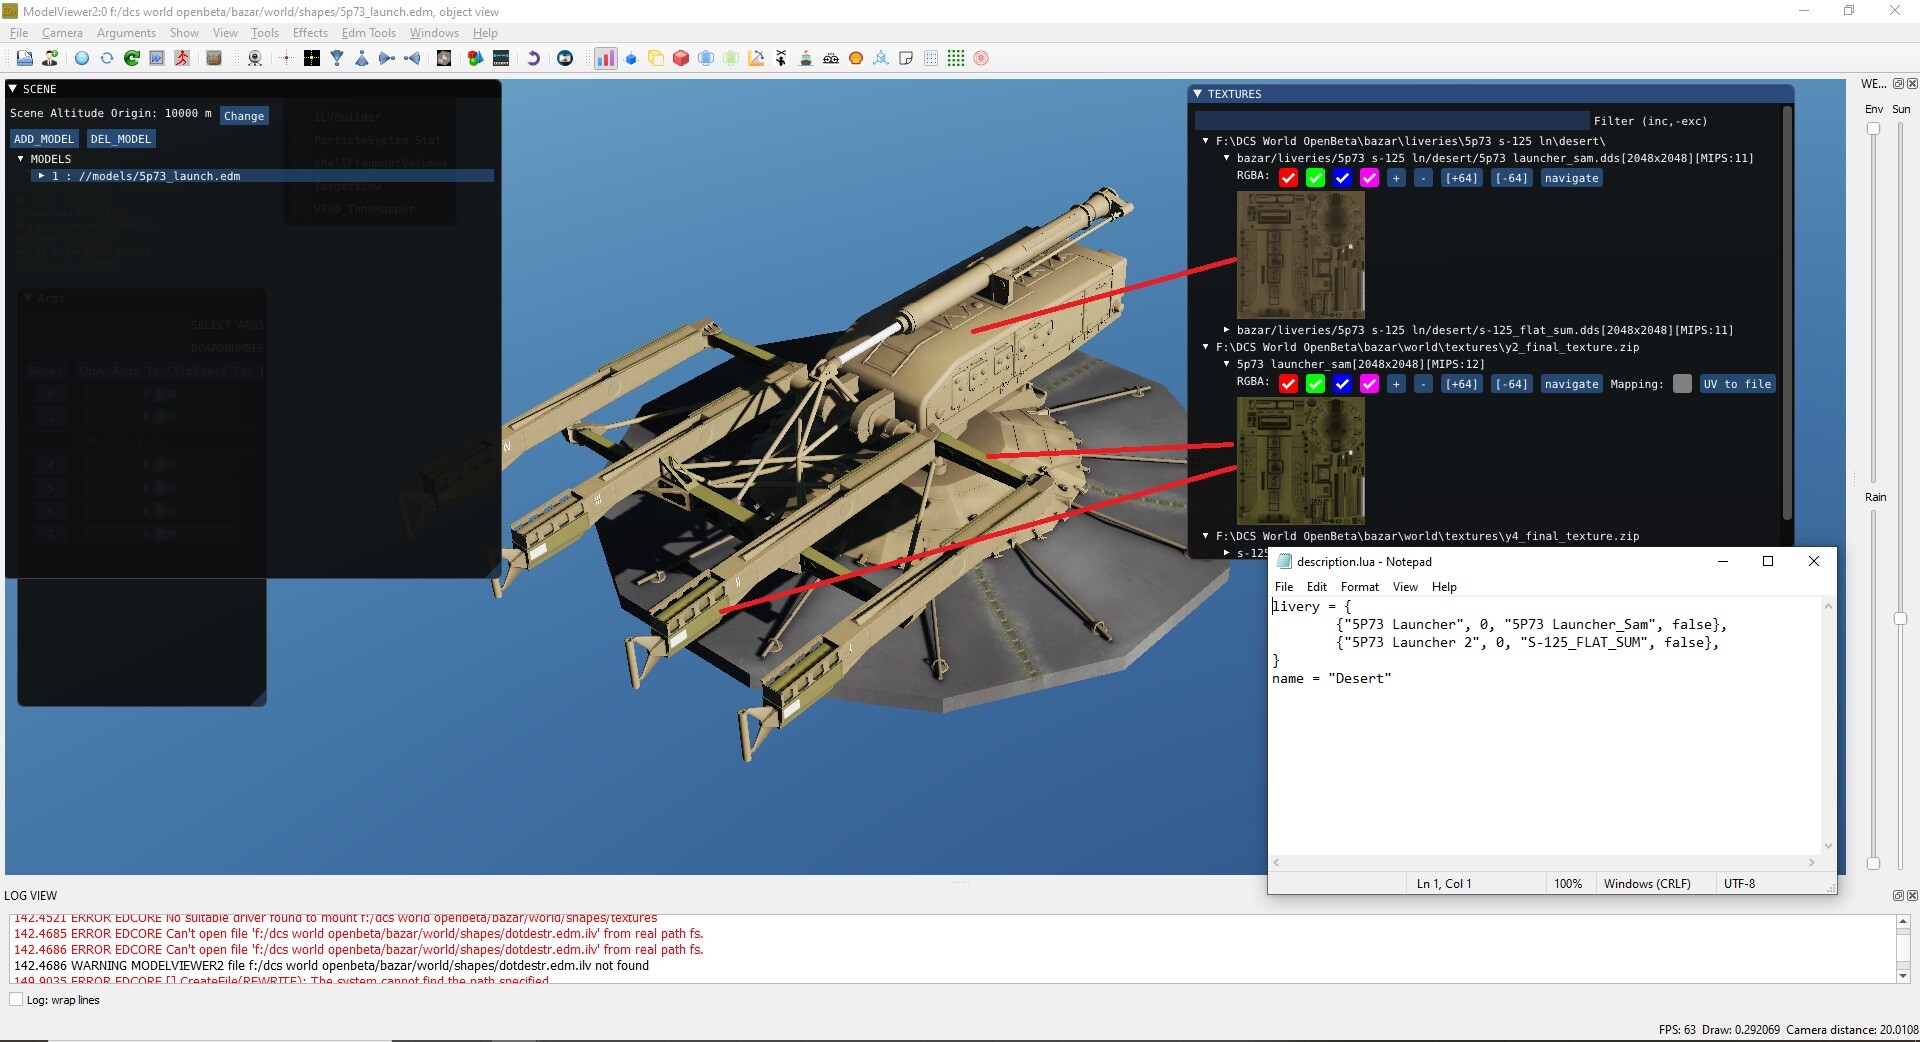This screenshot has width=1920, height=1042.
Task: Enable Log wrap lines checkbox
Action: point(16,999)
